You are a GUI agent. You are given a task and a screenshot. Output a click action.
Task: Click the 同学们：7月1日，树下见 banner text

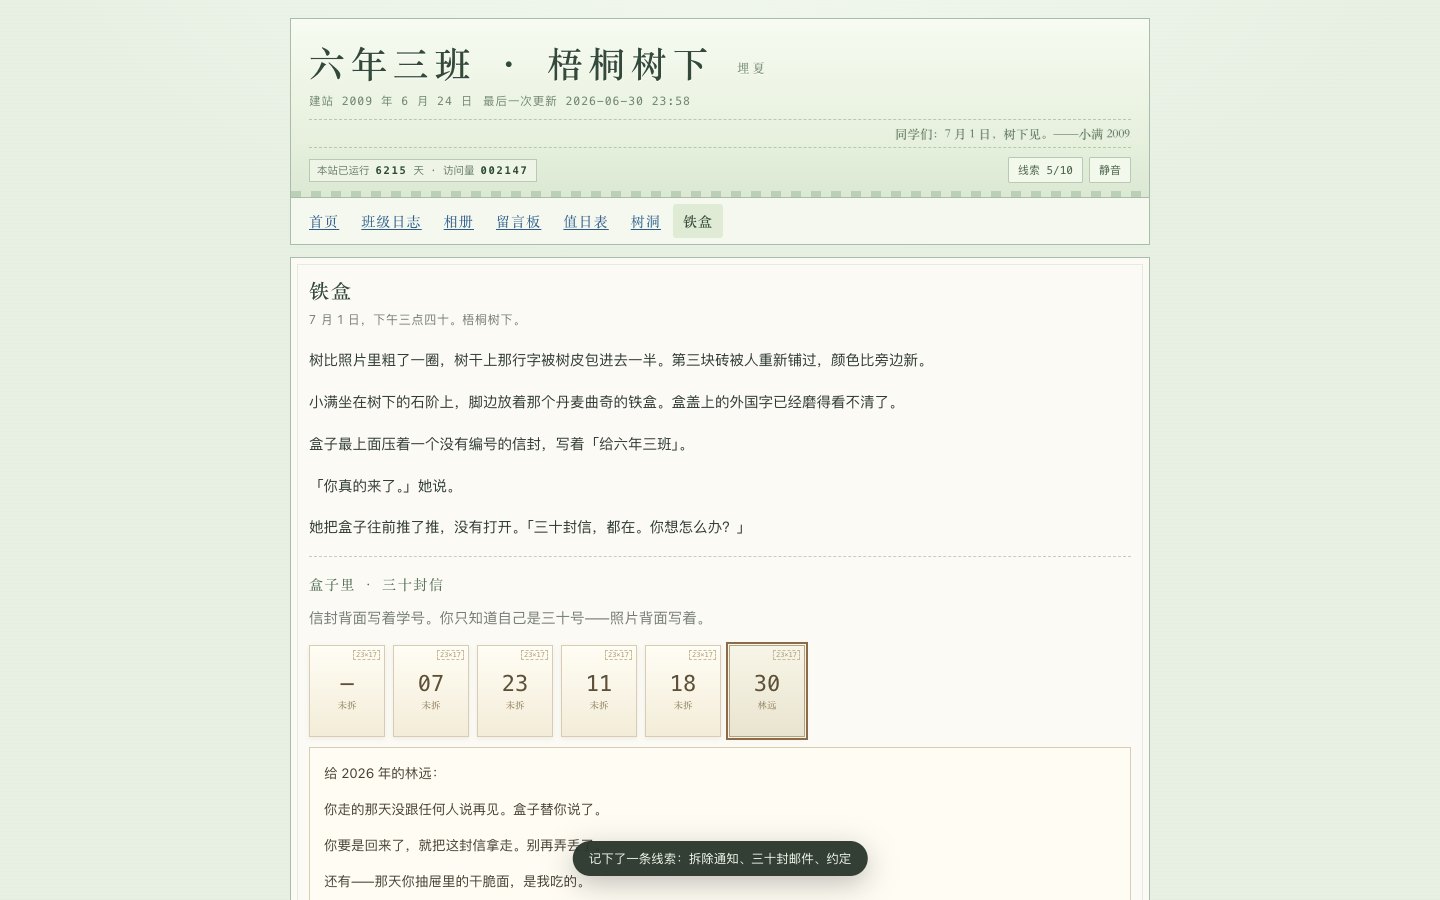(1012, 134)
